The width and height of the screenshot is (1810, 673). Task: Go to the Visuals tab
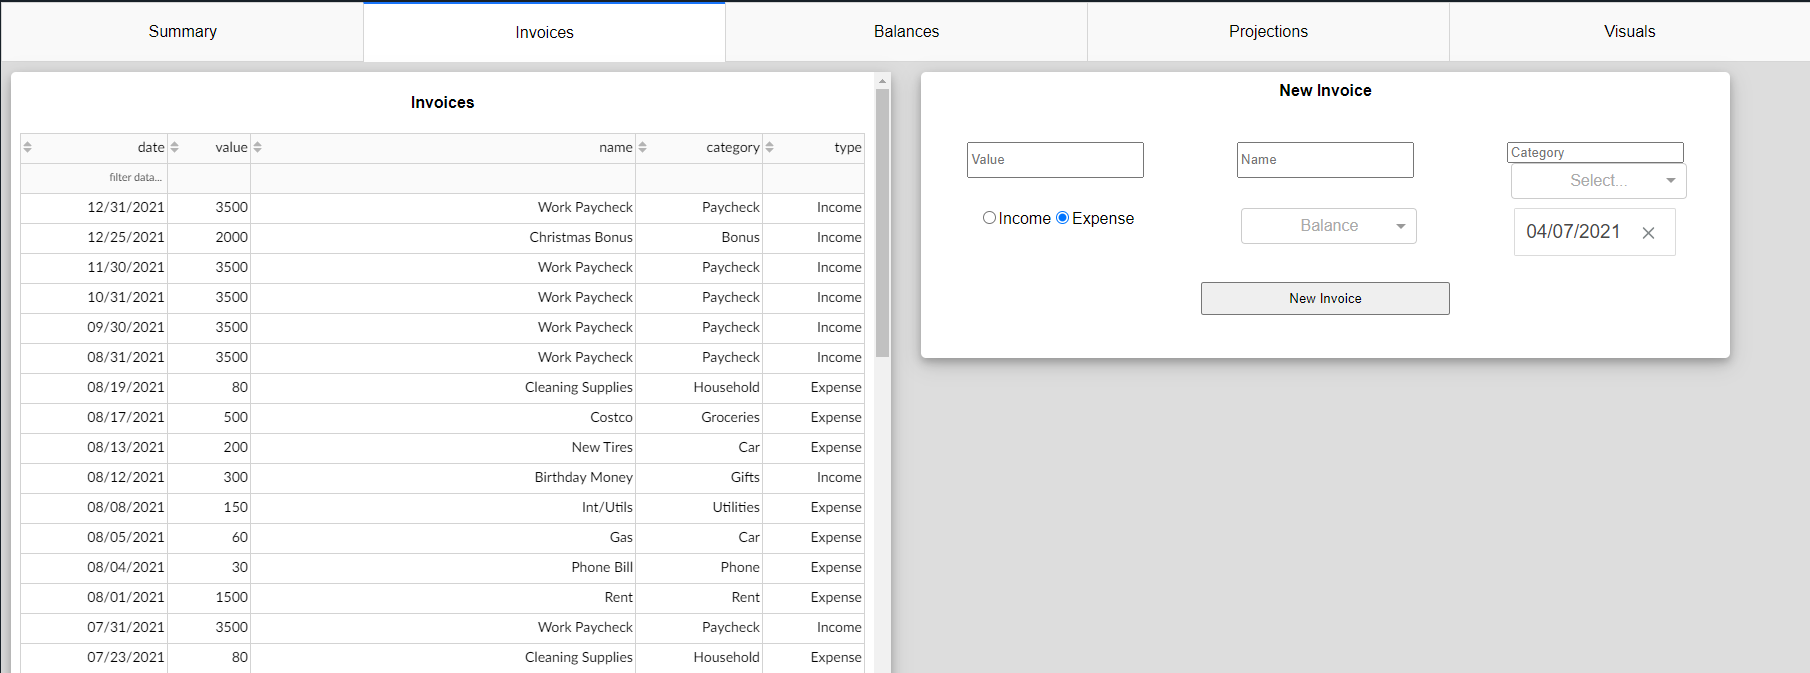click(x=1629, y=32)
